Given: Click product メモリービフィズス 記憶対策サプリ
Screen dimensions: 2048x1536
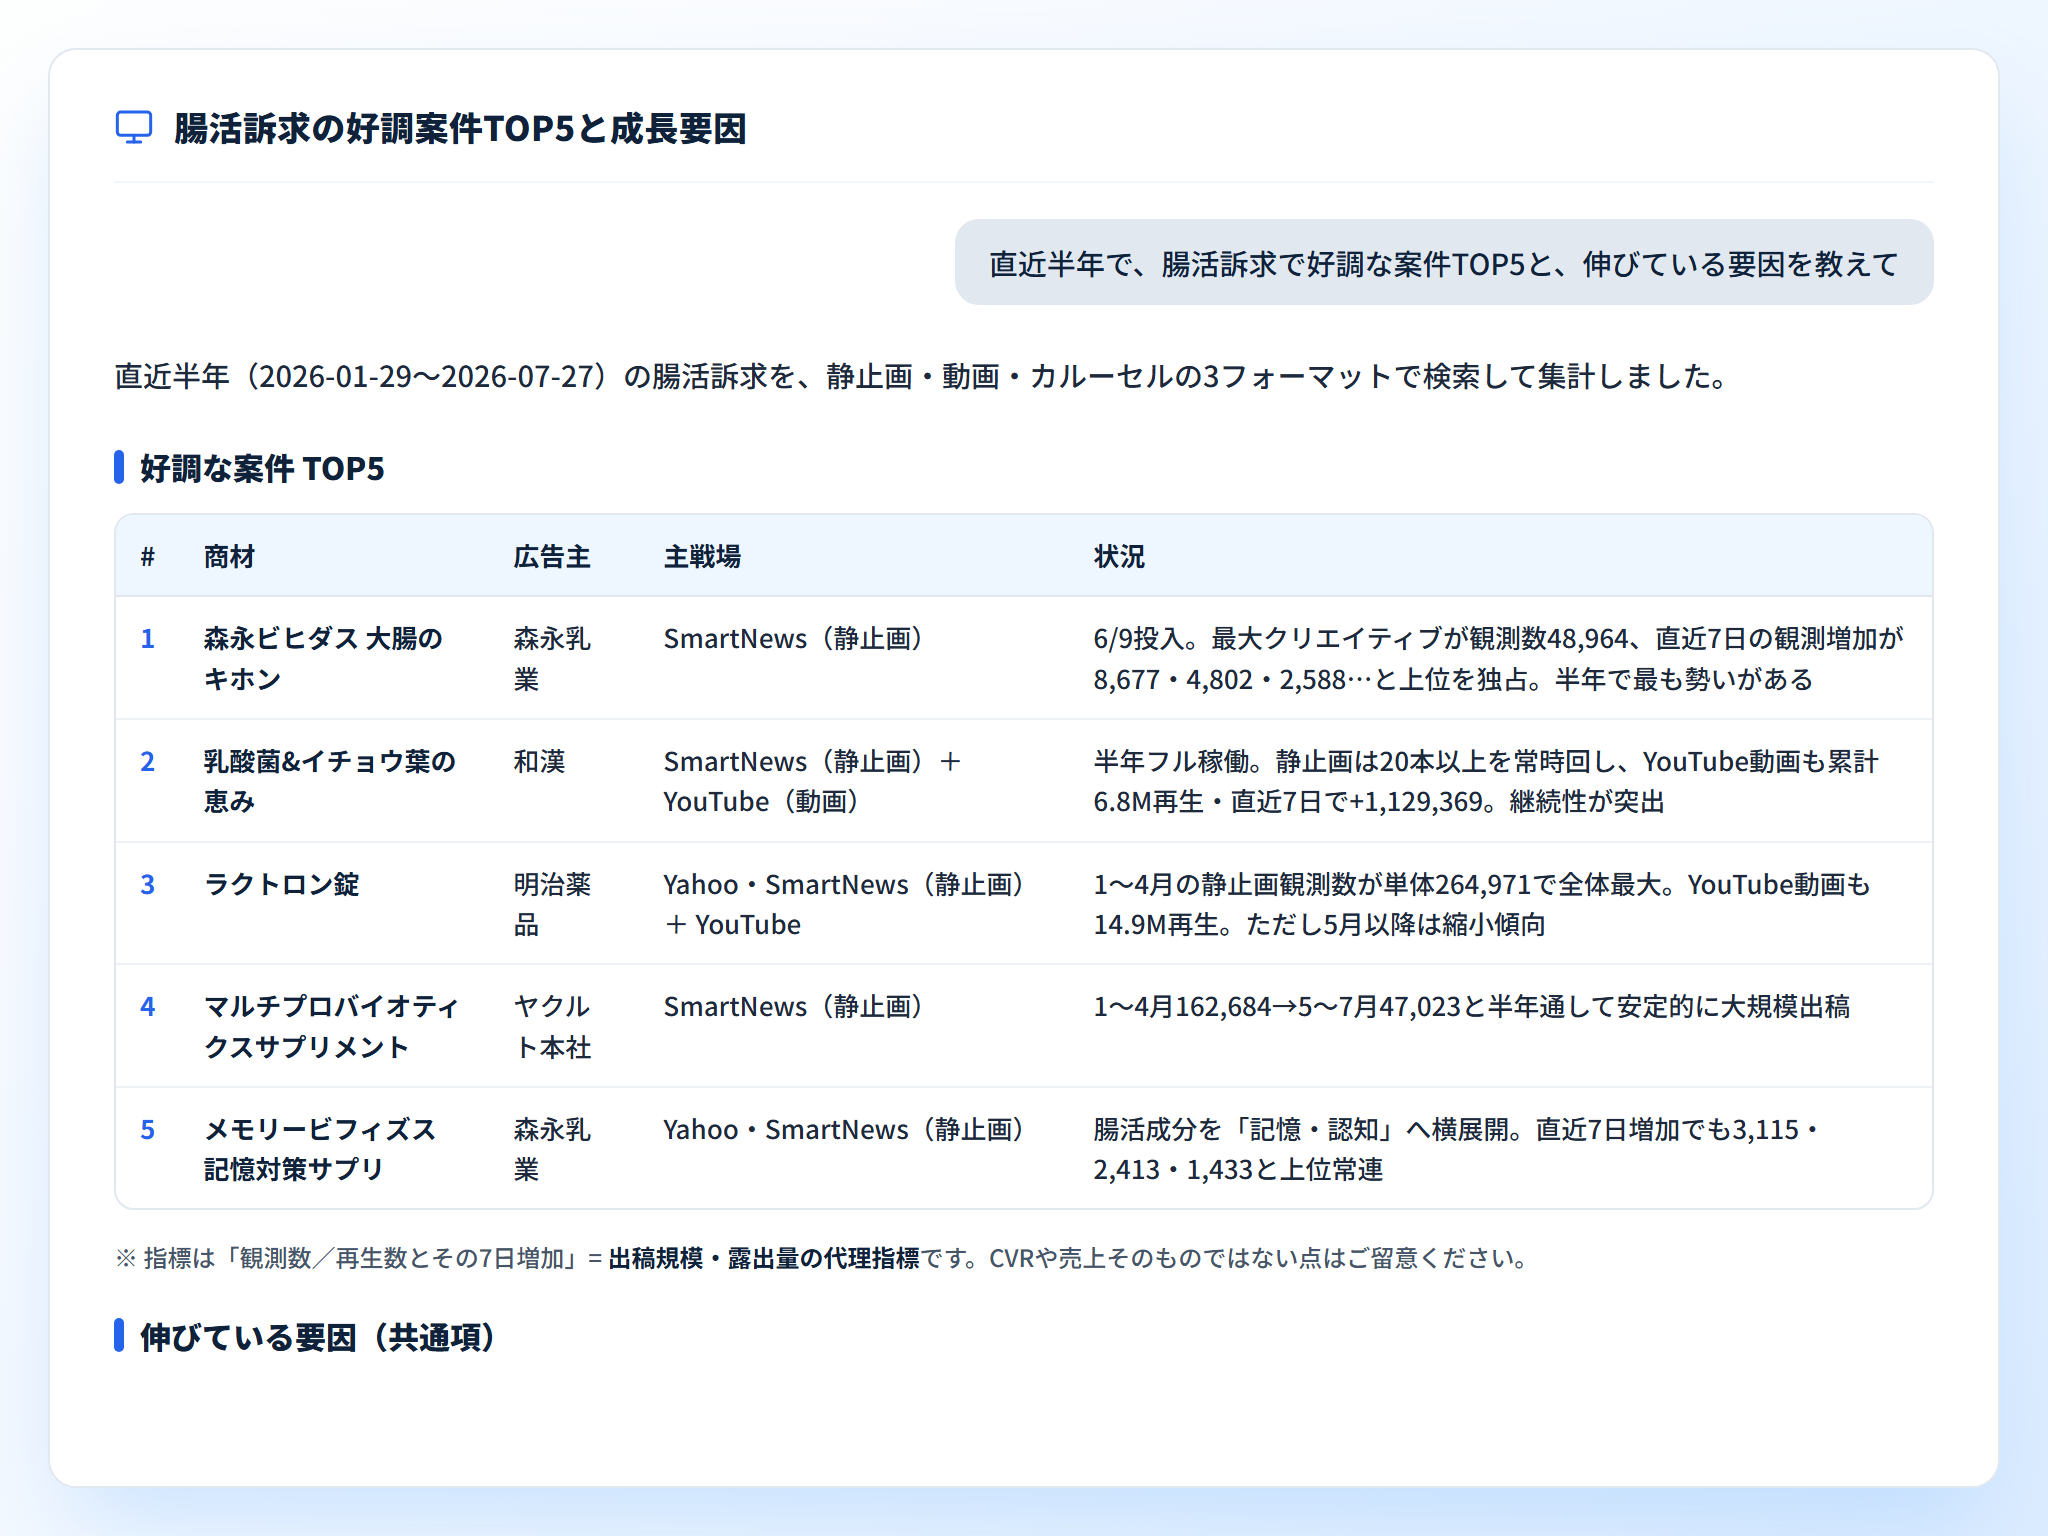Looking at the screenshot, I should pyautogui.click(x=320, y=1149).
